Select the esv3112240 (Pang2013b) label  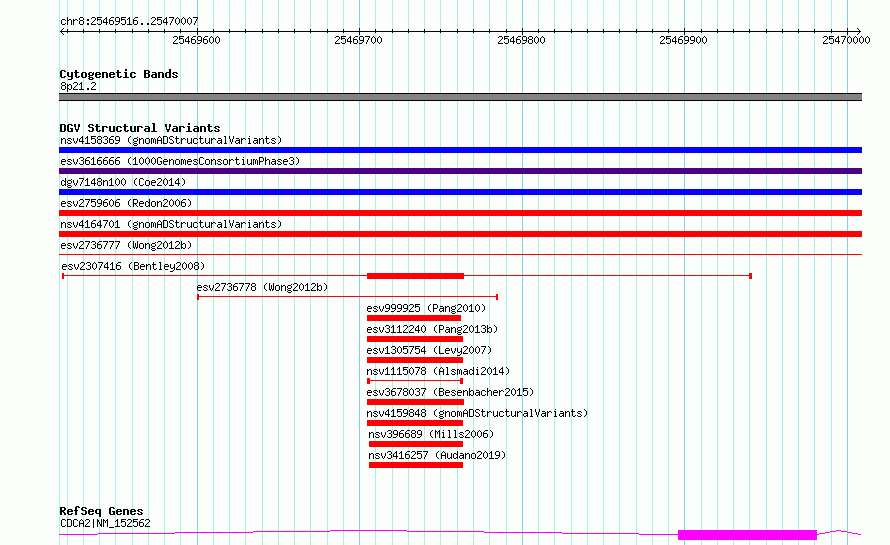432,329
